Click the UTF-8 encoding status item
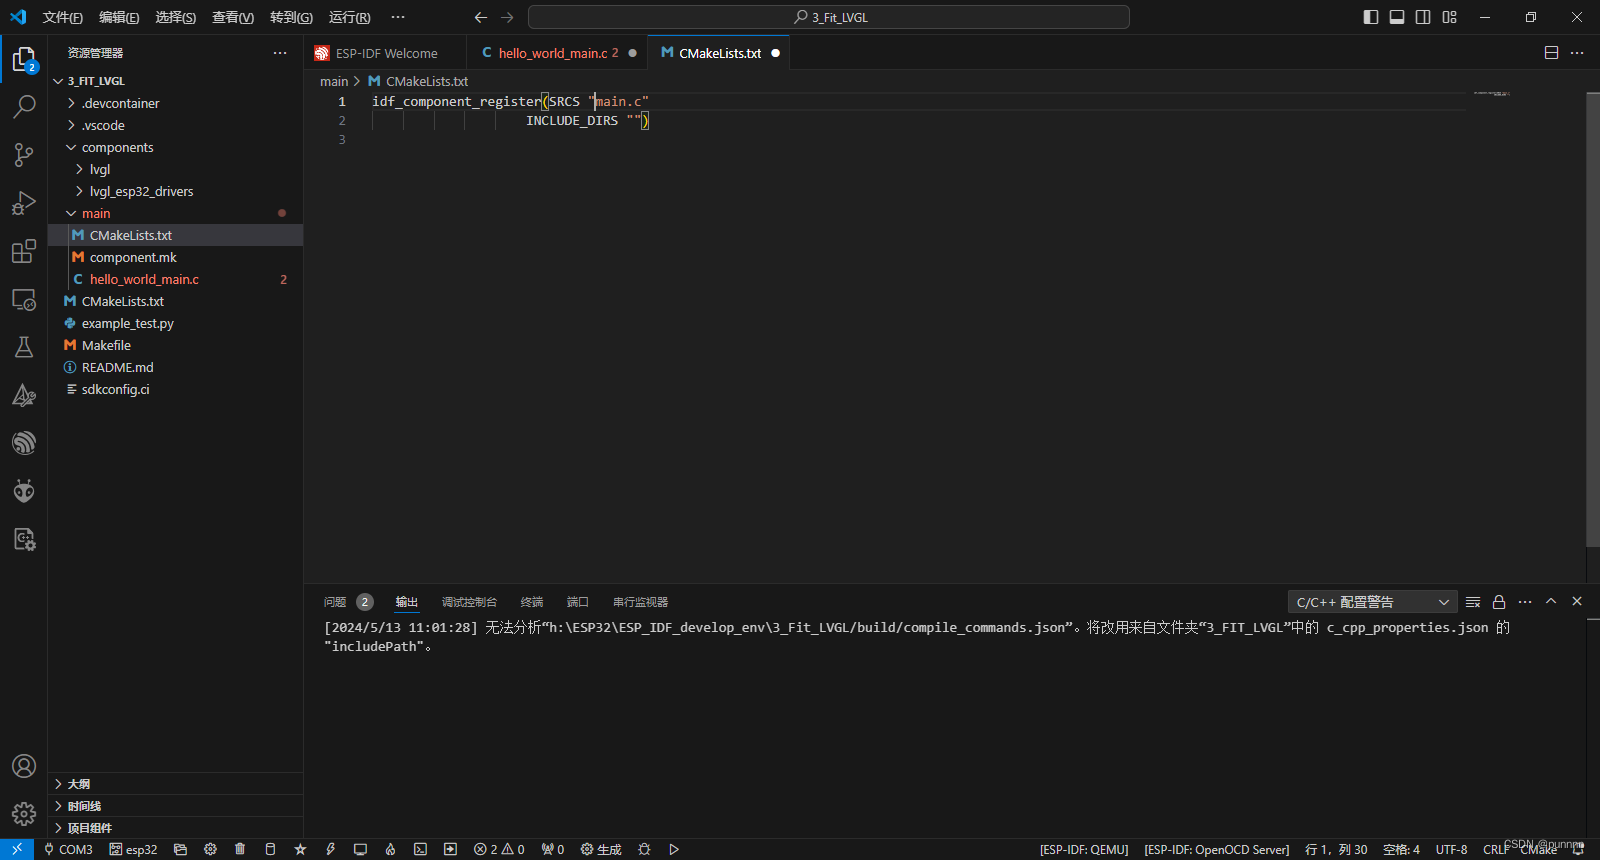The image size is (1600, 860). click(x=1451, y=849)
